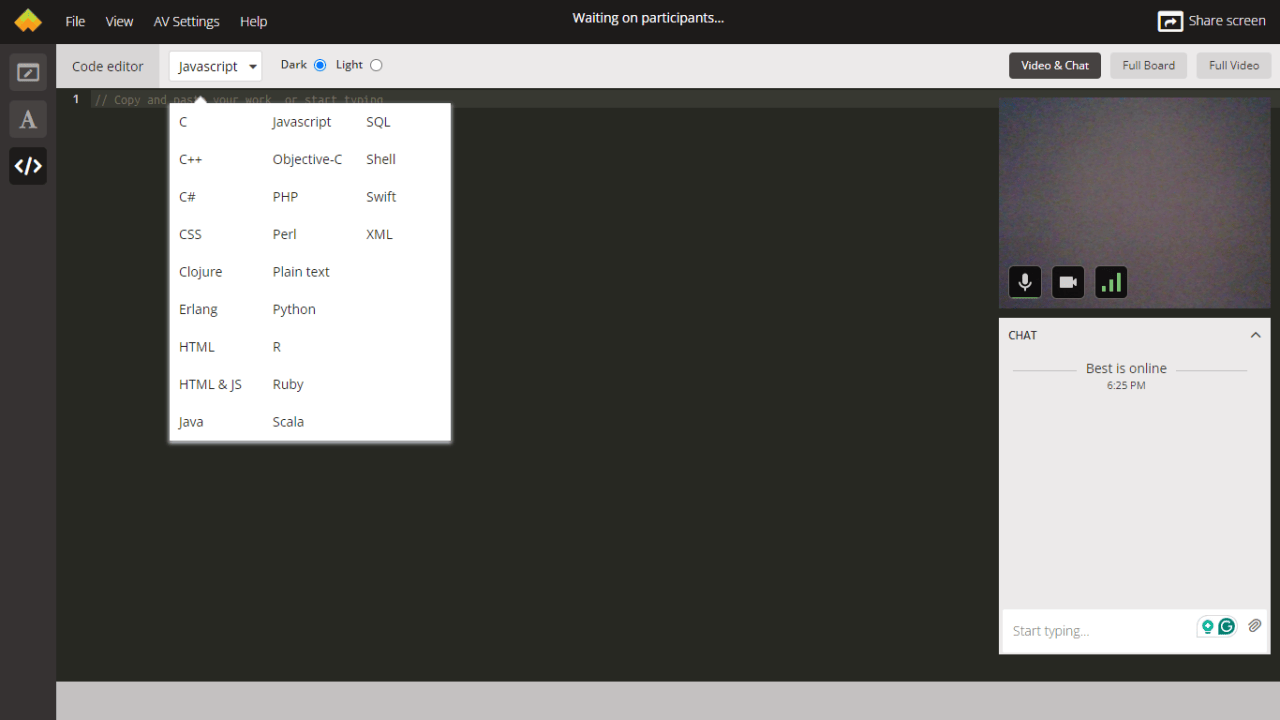Open the language selection dropdown
The width and height of the screenshot is (1280, 720).
[214, 65]
